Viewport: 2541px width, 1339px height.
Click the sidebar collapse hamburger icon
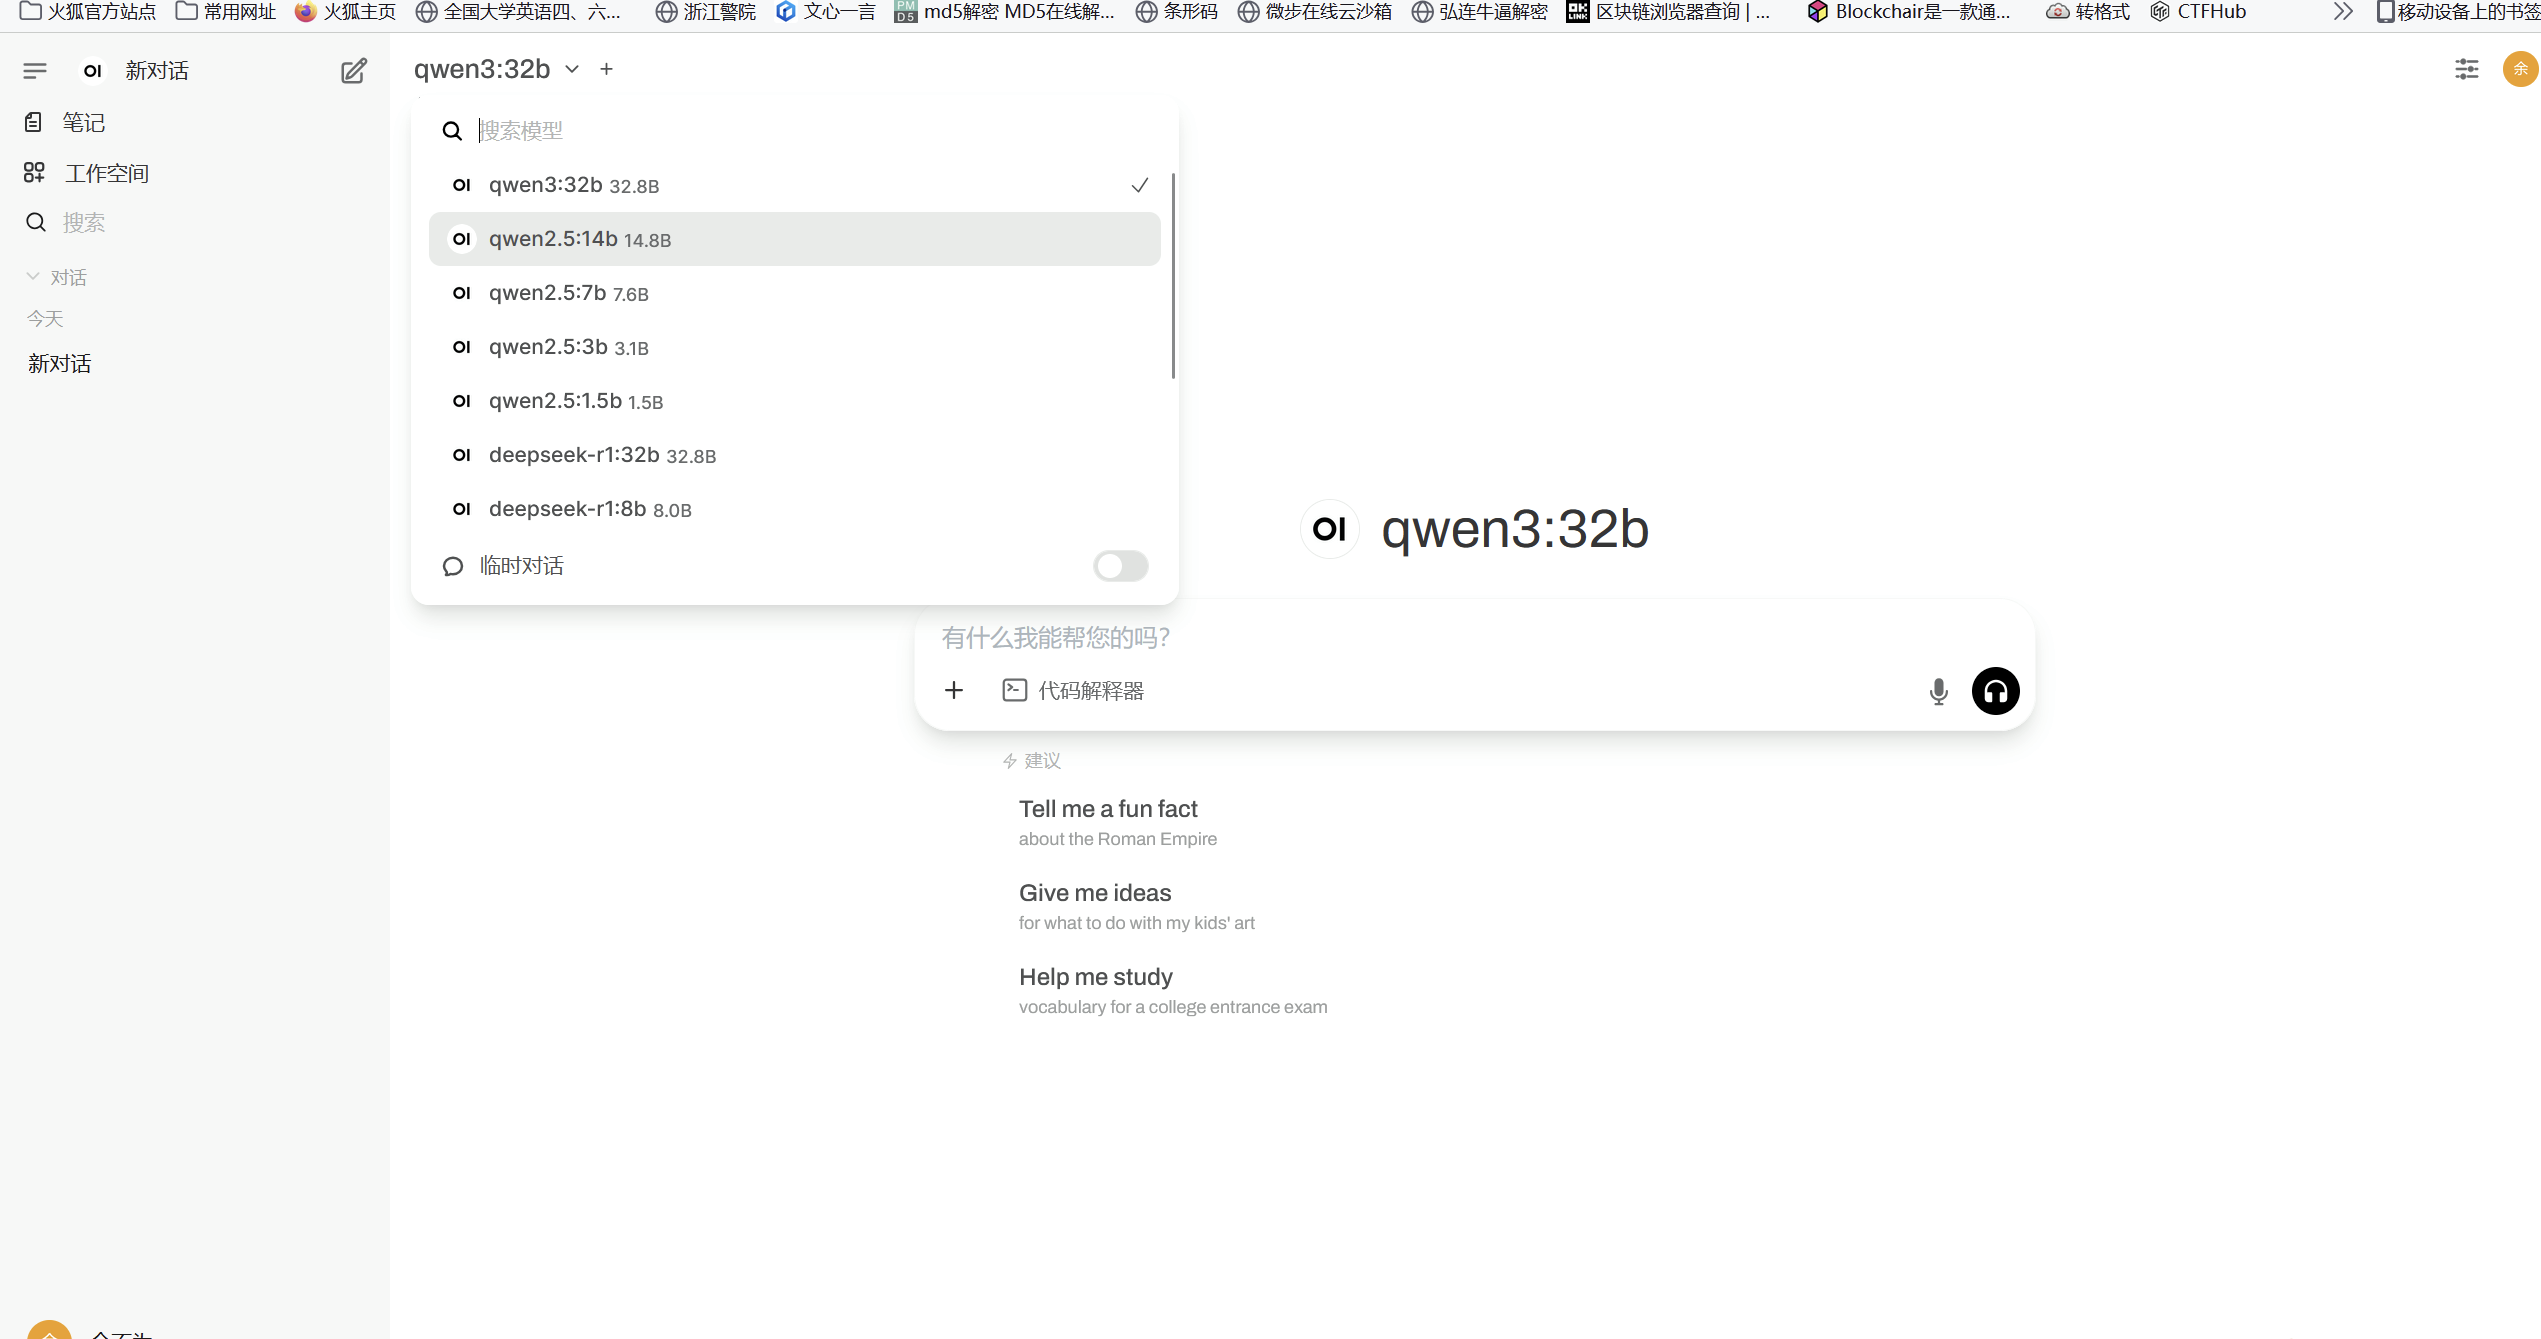pyautogui.click(x=35, y=71)
